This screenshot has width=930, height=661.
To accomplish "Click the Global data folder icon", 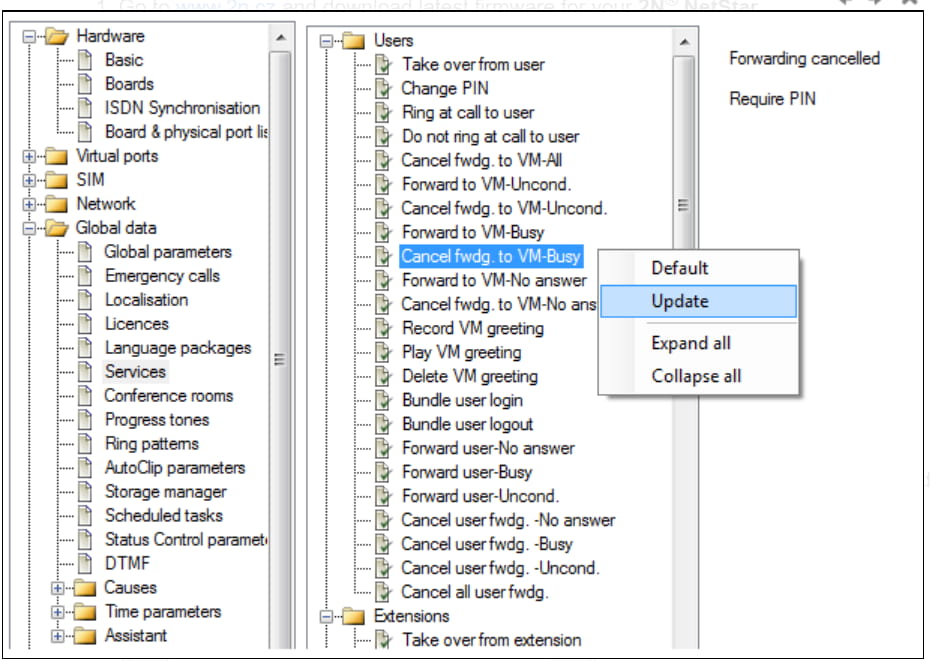I will tap(57, 228).
